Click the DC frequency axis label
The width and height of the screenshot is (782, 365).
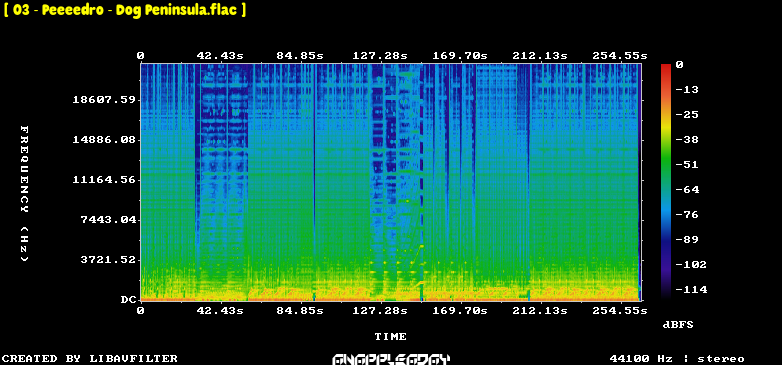[127, 300]
